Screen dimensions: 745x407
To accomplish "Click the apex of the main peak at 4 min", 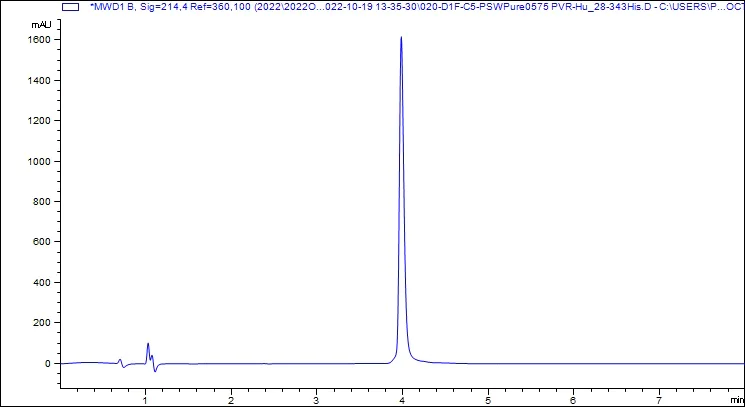I will (x=401, y=37).
